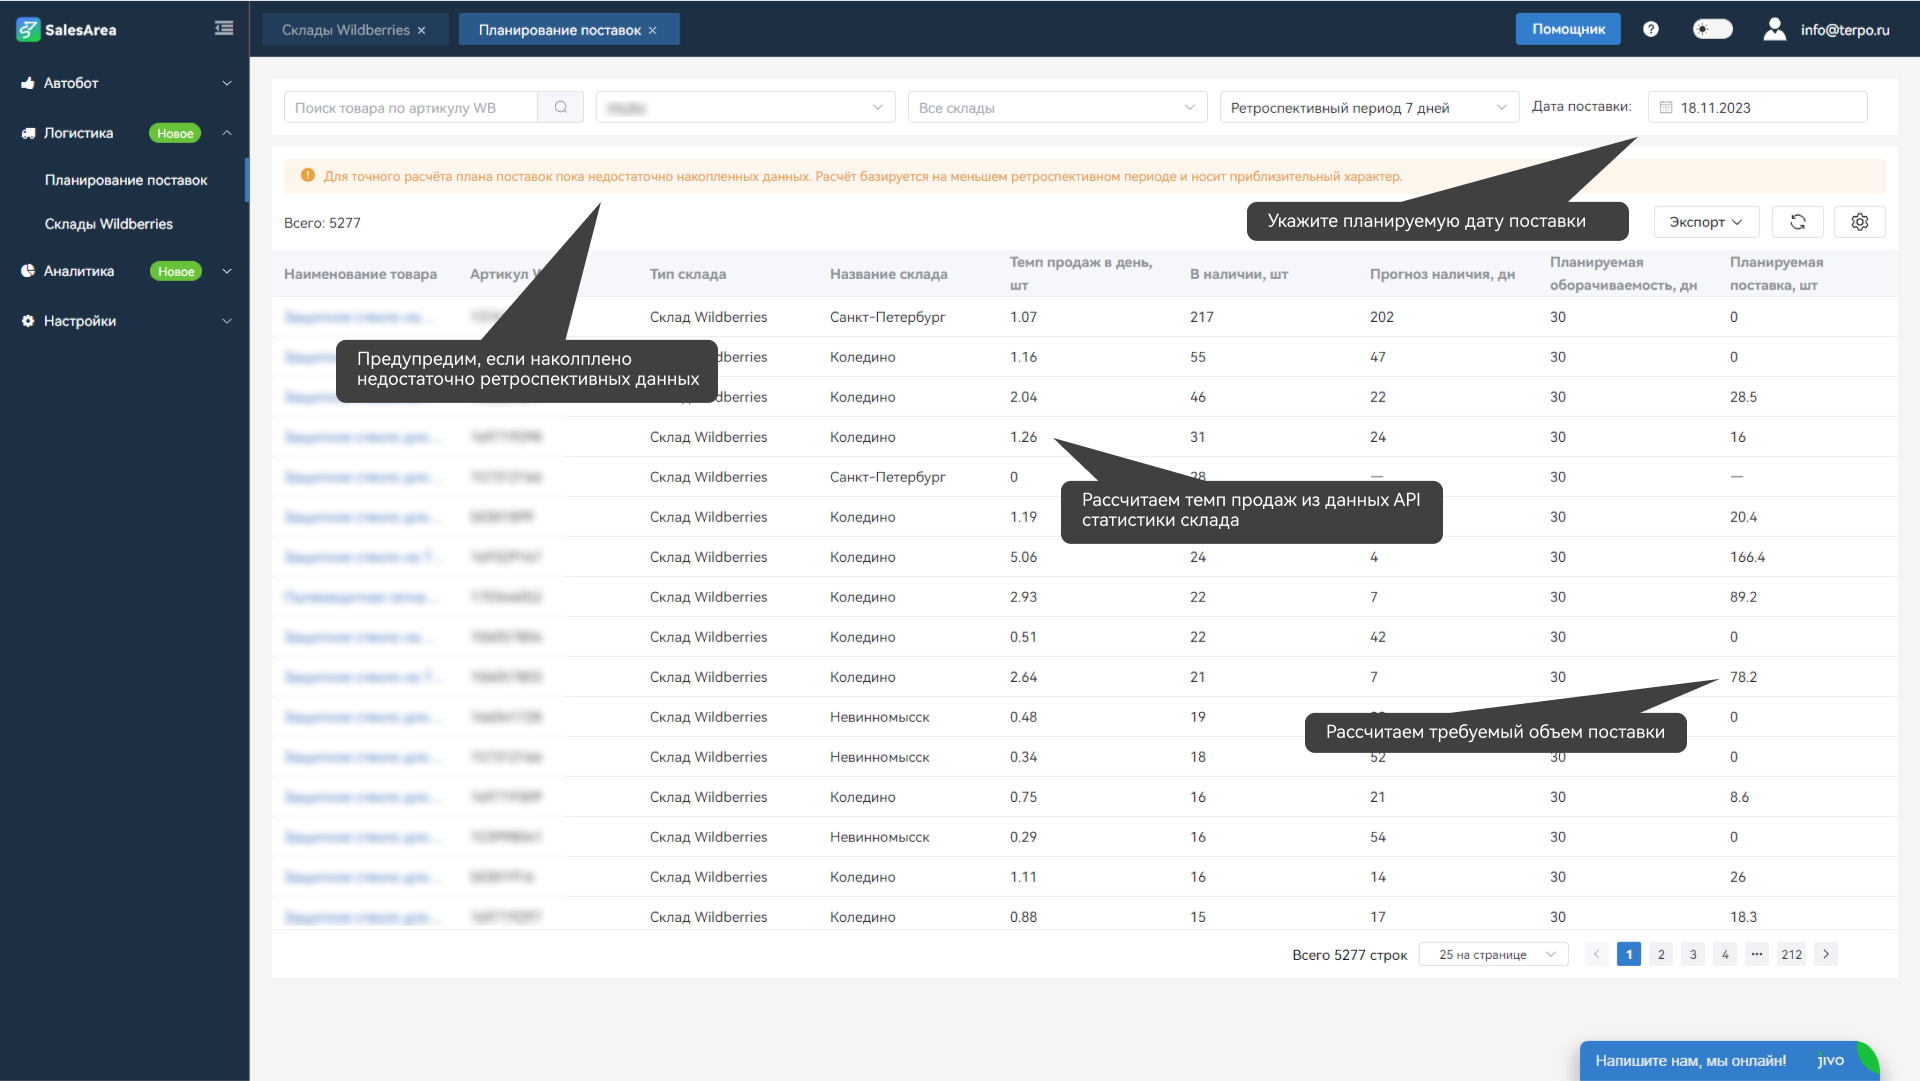
Task: Click the Темп продаж в день column header
Action: 1081,273
